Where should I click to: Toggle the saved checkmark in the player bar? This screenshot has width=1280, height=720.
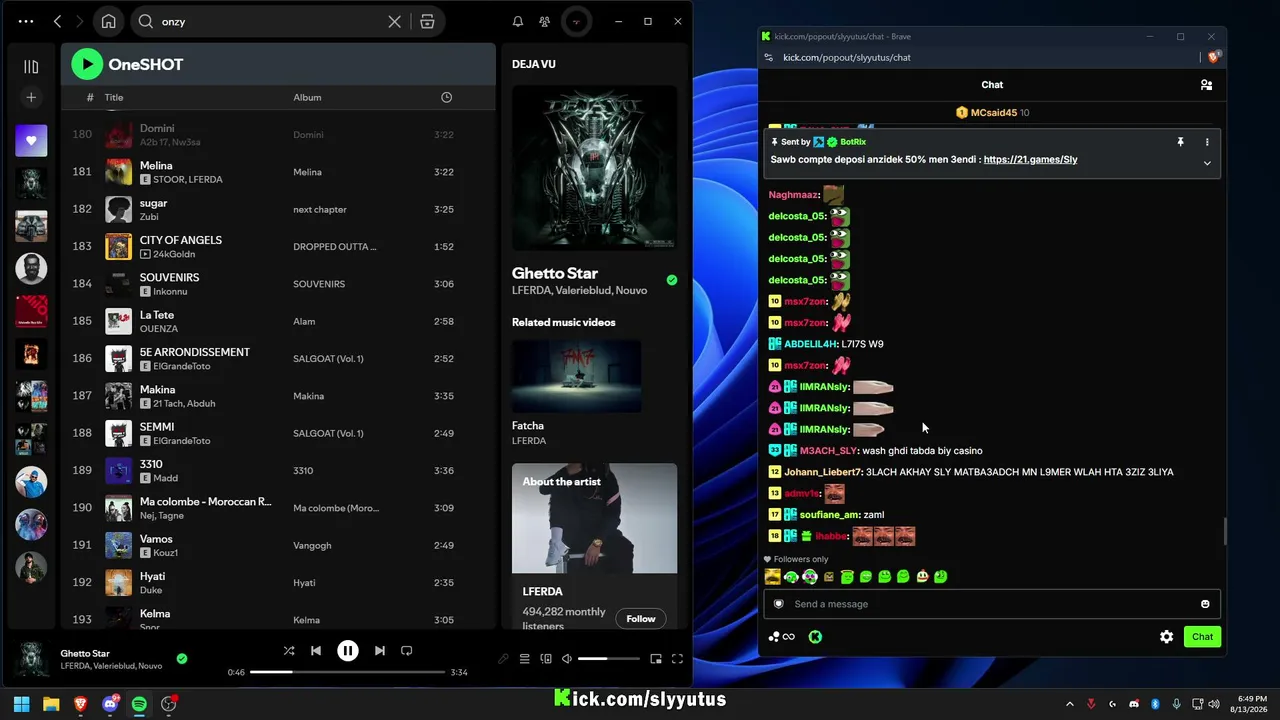click(x=182, y=659)
